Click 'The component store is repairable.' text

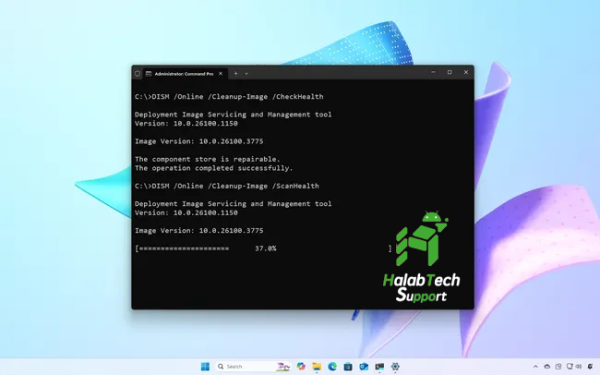pyautogui.click(x=207, y=159)
